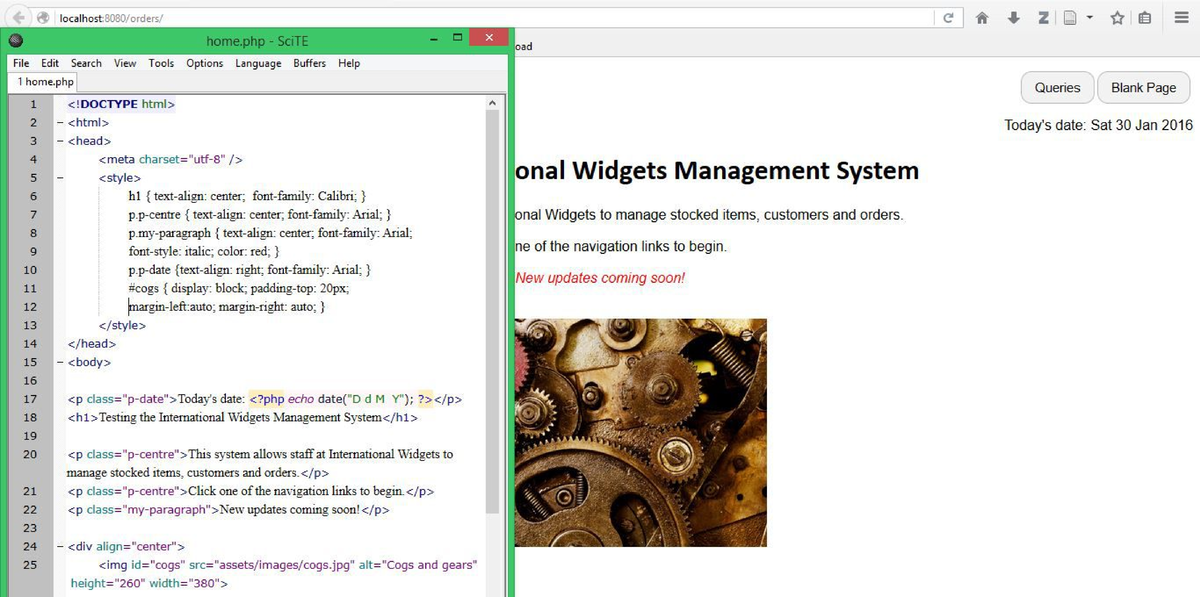Click the Blank Page button
The image size is (1200, 597).
pos(1143,87)
